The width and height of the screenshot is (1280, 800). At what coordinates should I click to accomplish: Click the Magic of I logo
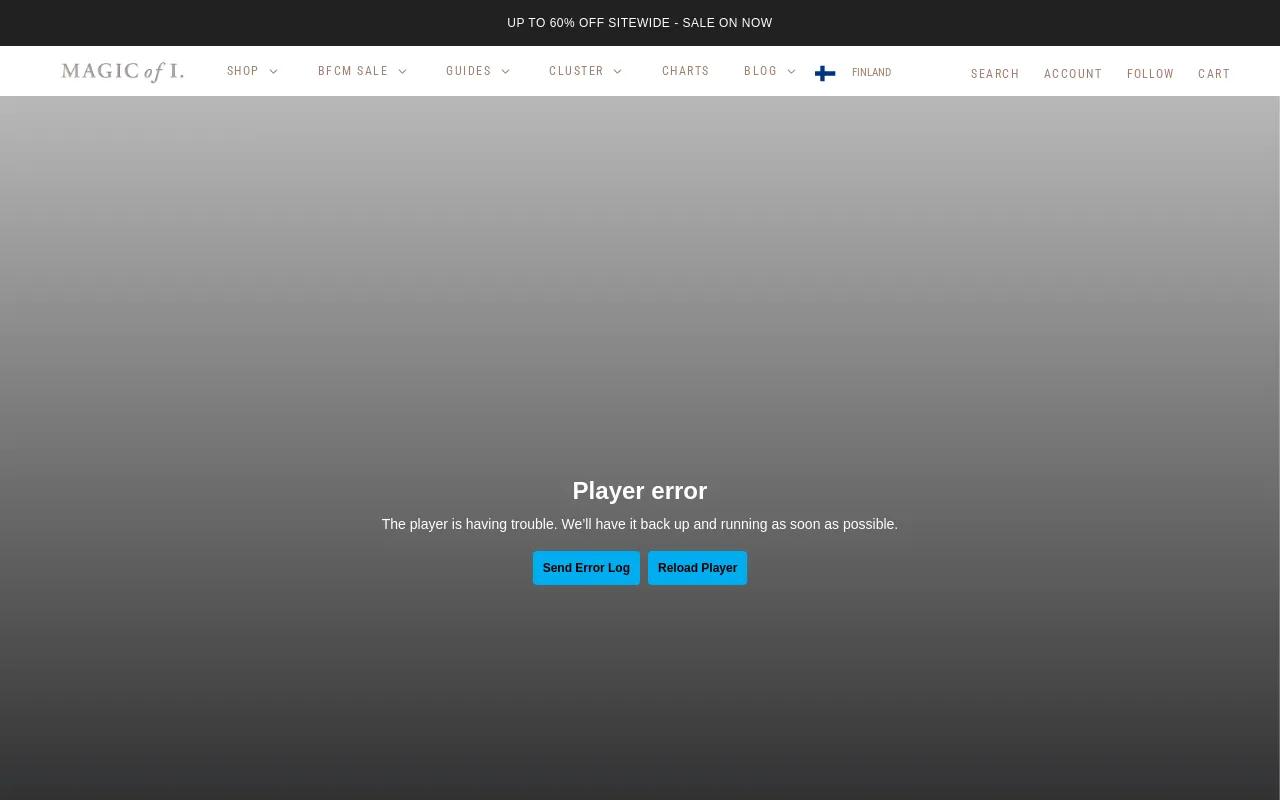(122, 71)
